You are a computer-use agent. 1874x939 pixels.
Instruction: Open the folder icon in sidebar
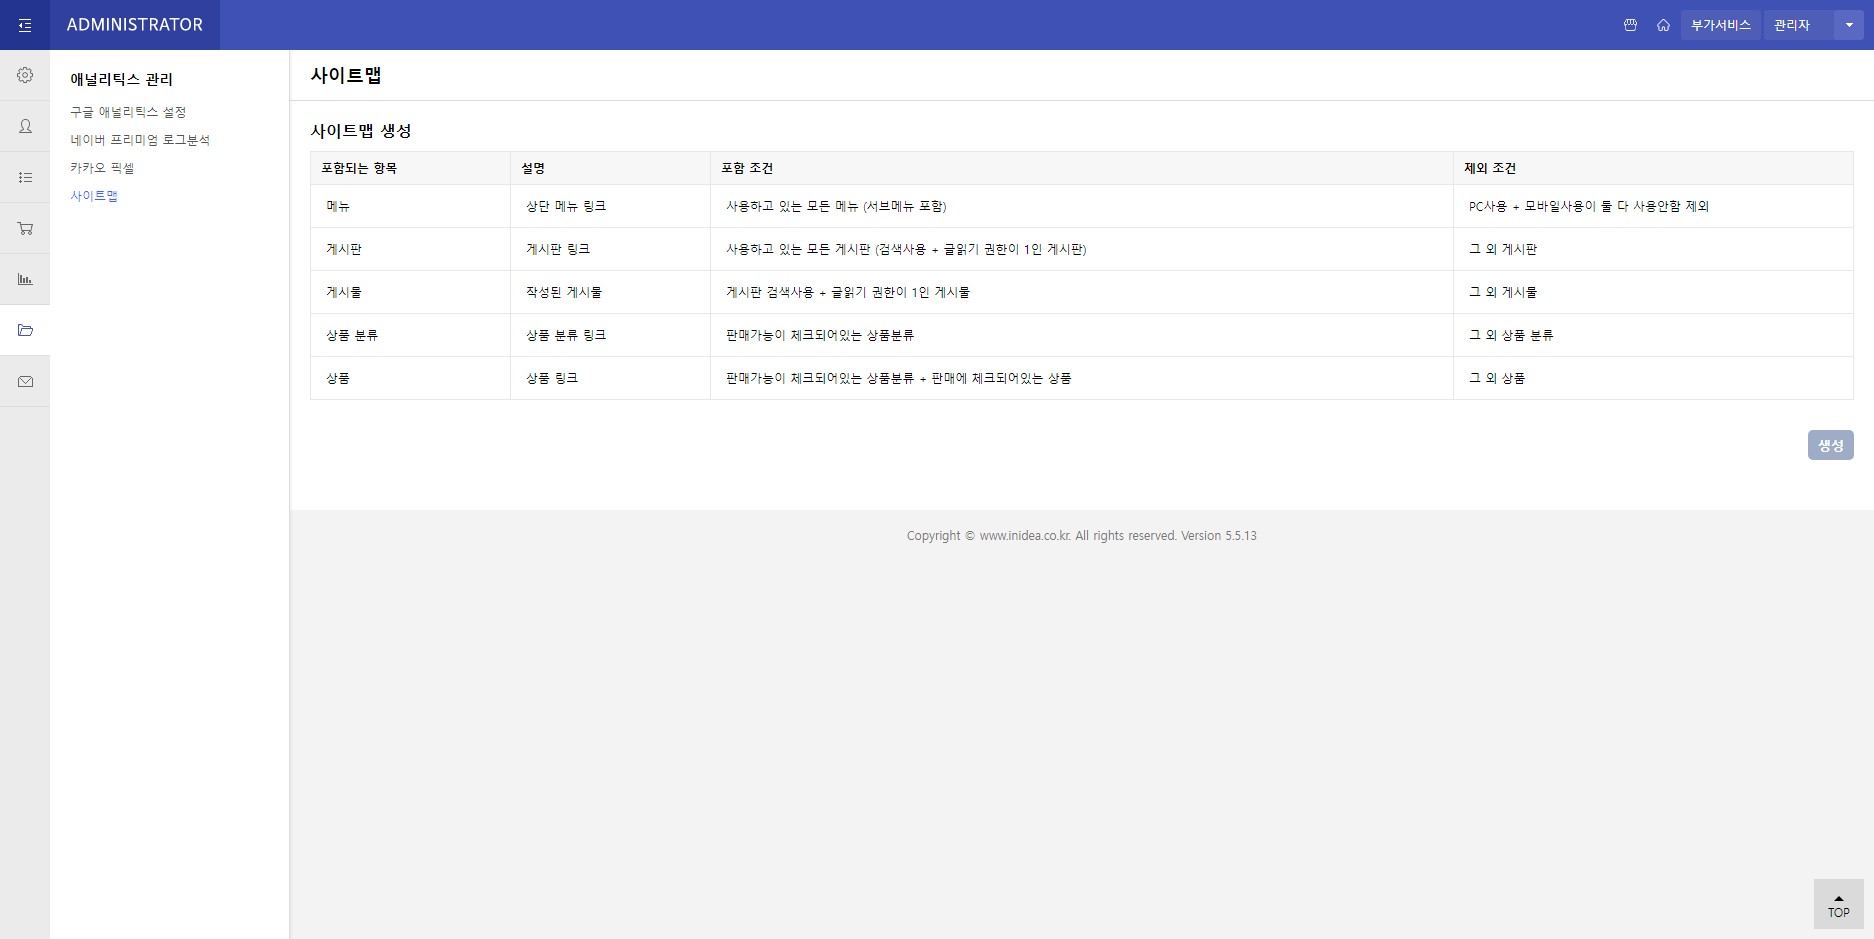25,330
